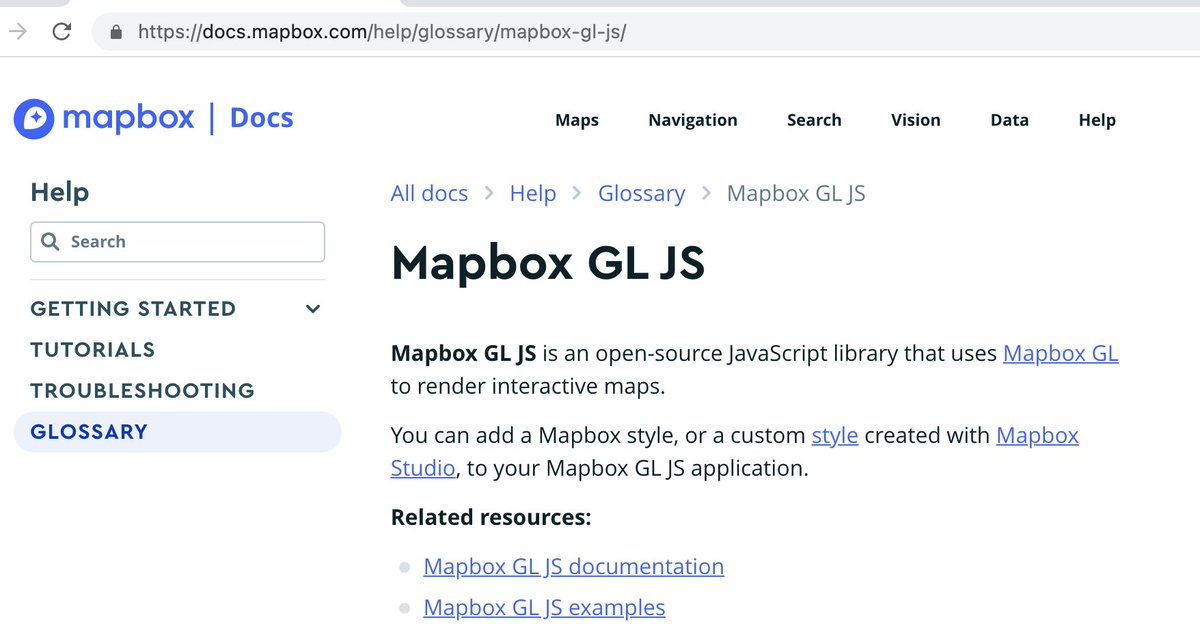Click the browser forward arrow
Viewport: 1200px width, 637px height.
(x=17, y=31)
